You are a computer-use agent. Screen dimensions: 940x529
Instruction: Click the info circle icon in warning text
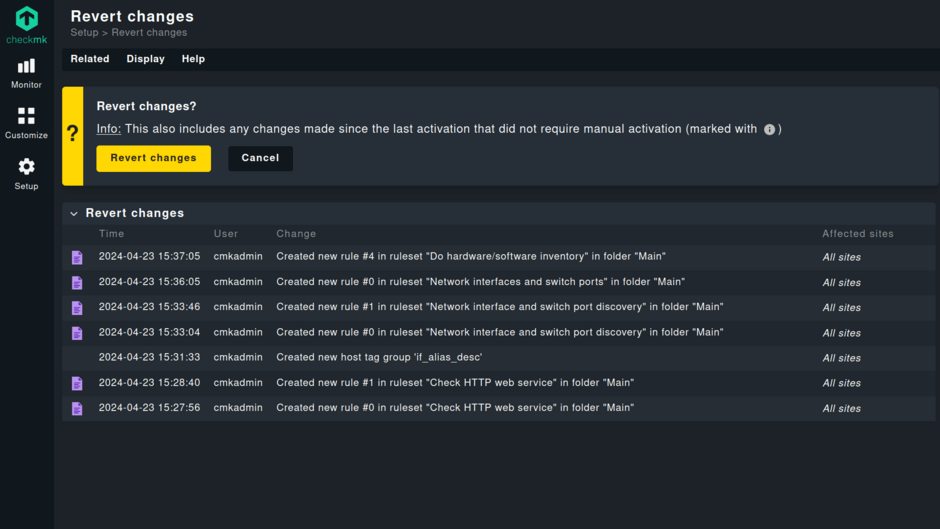coord(769,130)
